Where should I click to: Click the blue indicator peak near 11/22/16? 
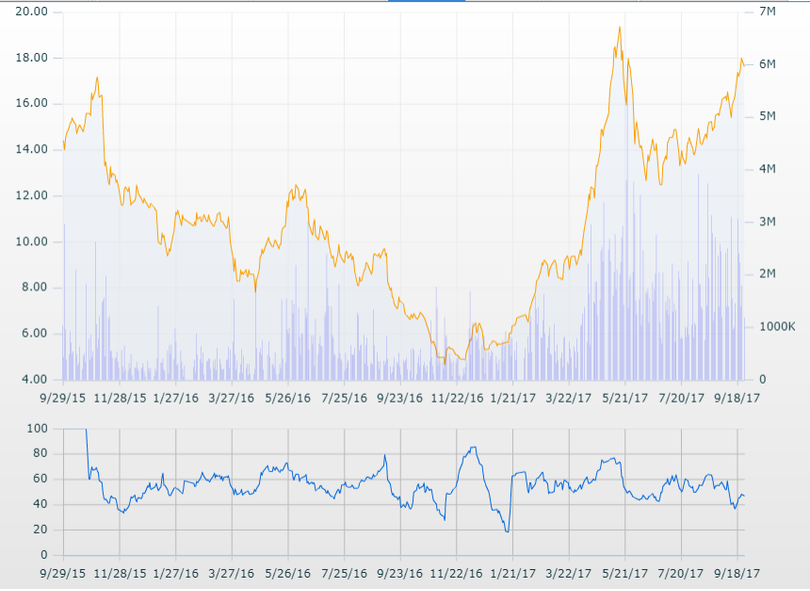472,447
